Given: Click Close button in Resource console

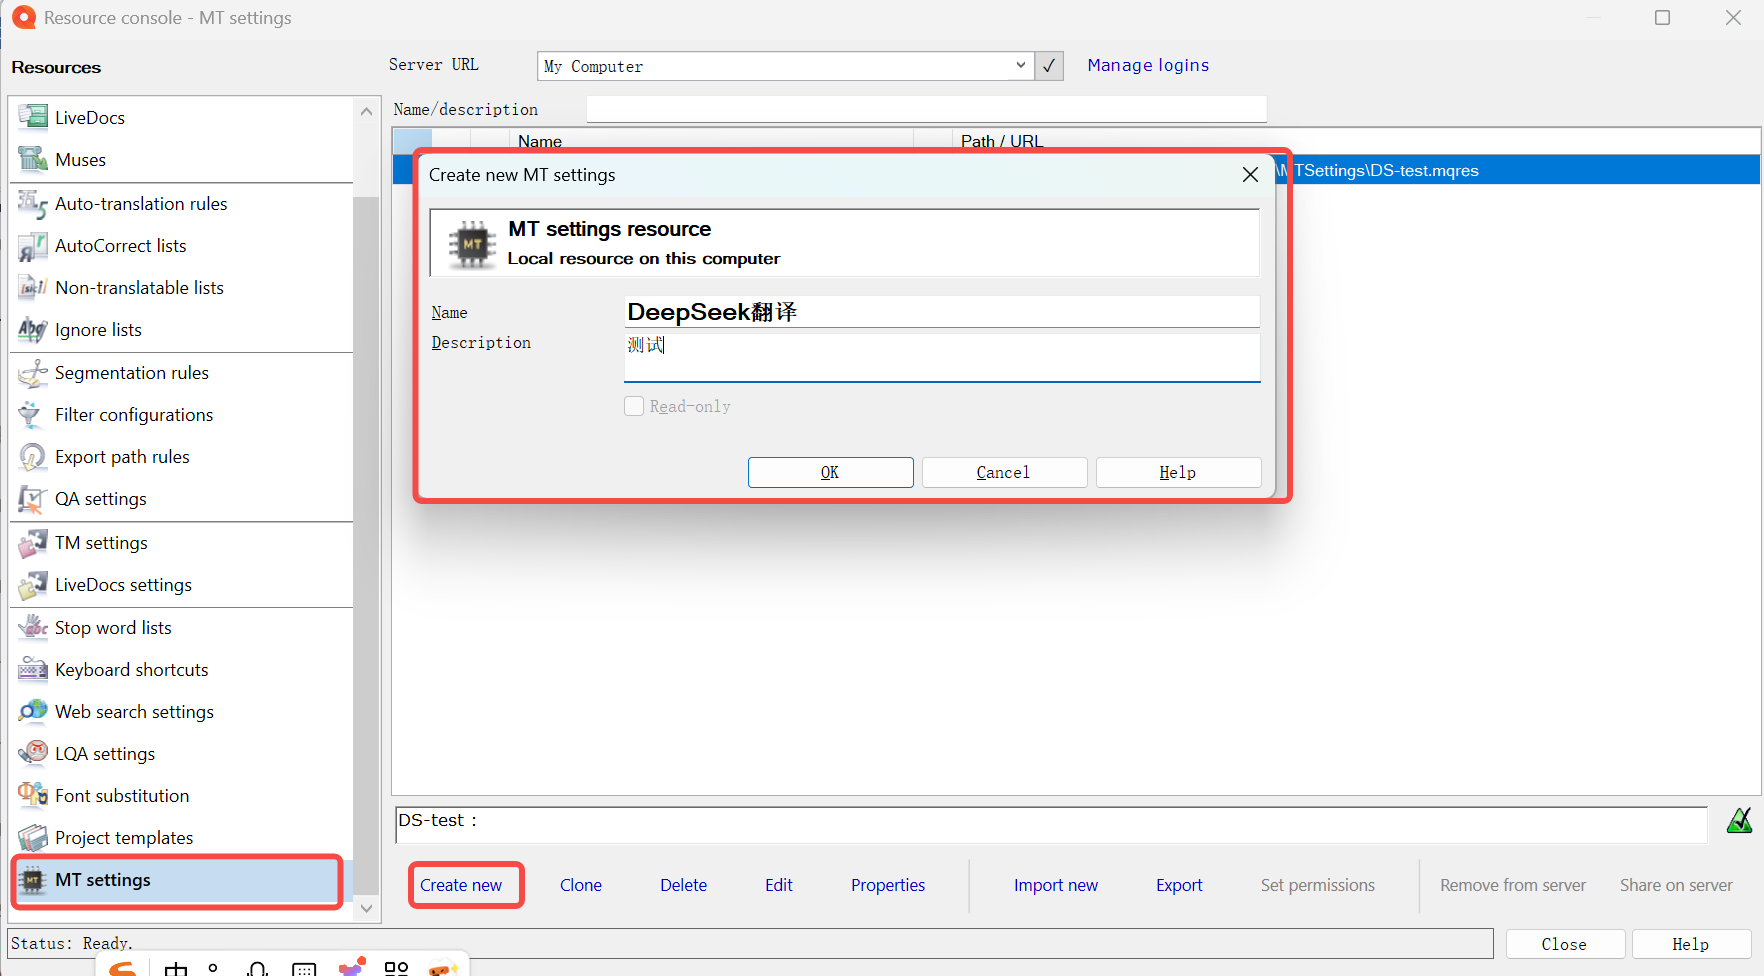Looking at the screenshot, I should coord(1564,944).
